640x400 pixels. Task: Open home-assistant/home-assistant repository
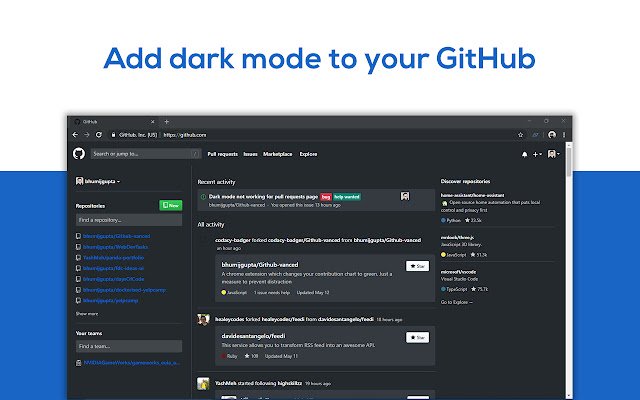[472, 196]
